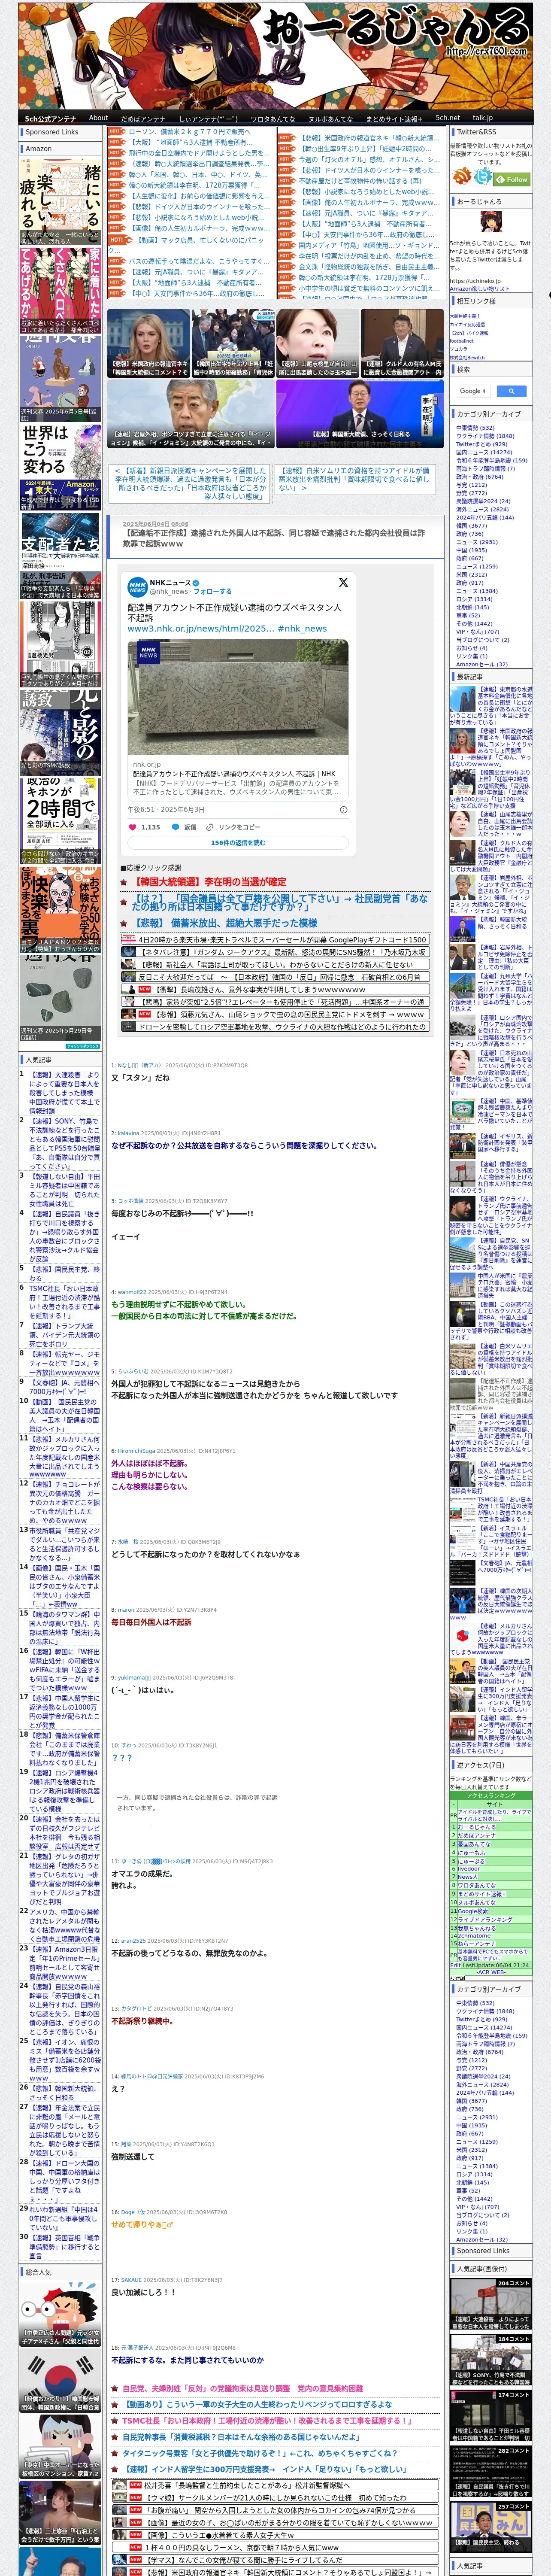This screenshot has width=551, height=2576.
Task: Open category ウクライナ情勢 (1848)
Action: pyautogui.click(x=485, y=436)
